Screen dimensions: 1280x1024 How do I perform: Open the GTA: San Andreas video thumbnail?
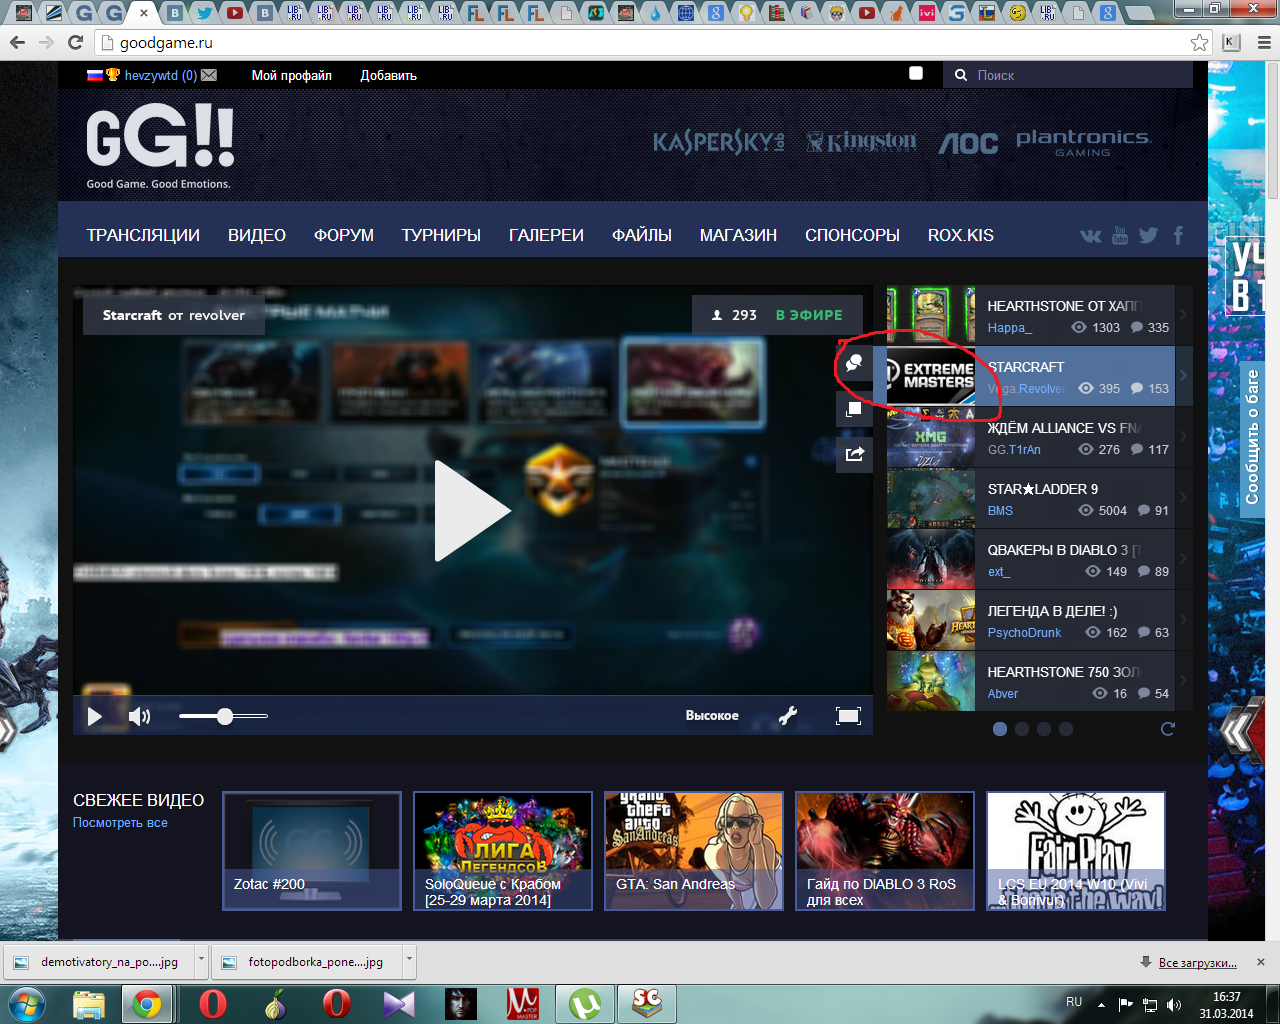pos(693,851)
